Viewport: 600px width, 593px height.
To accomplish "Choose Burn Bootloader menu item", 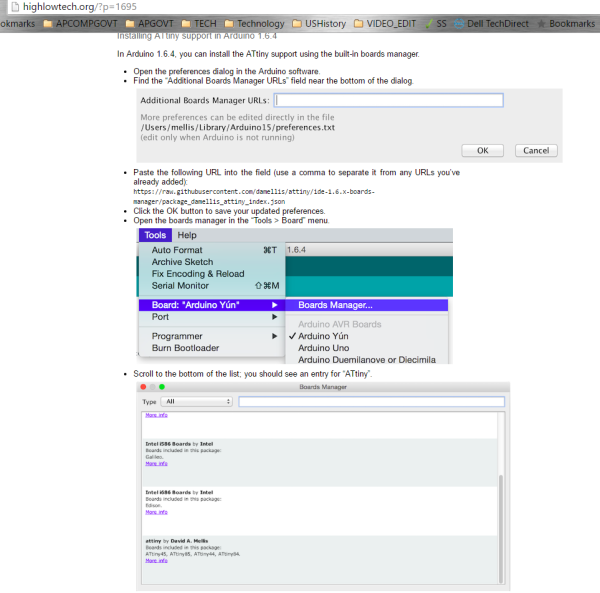I will [212, 348].
